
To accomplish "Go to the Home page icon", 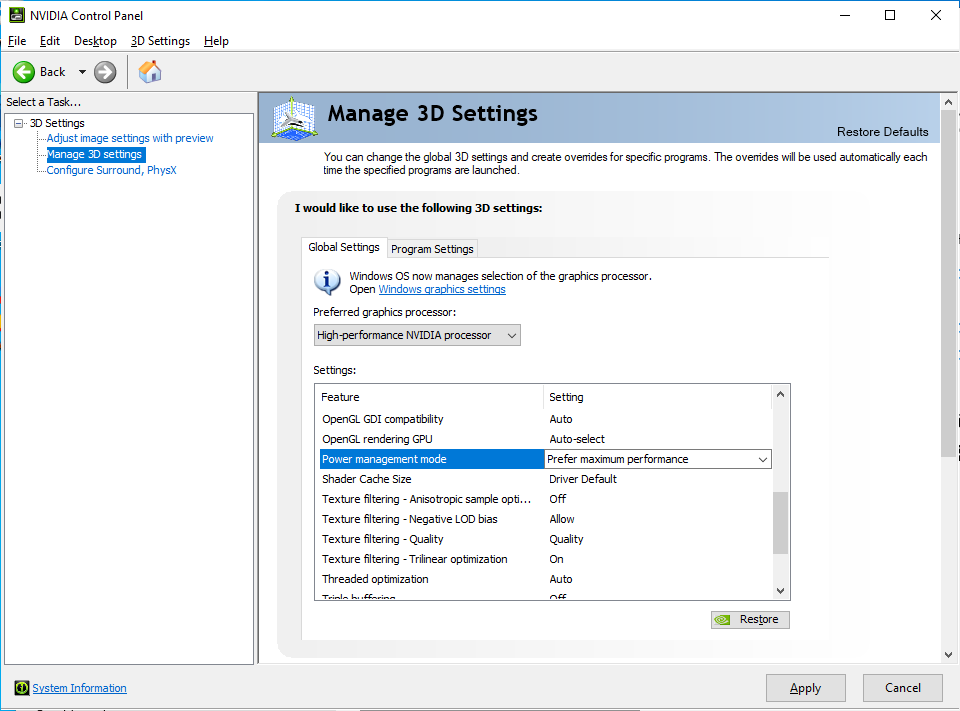I will (x=150, y=72).
